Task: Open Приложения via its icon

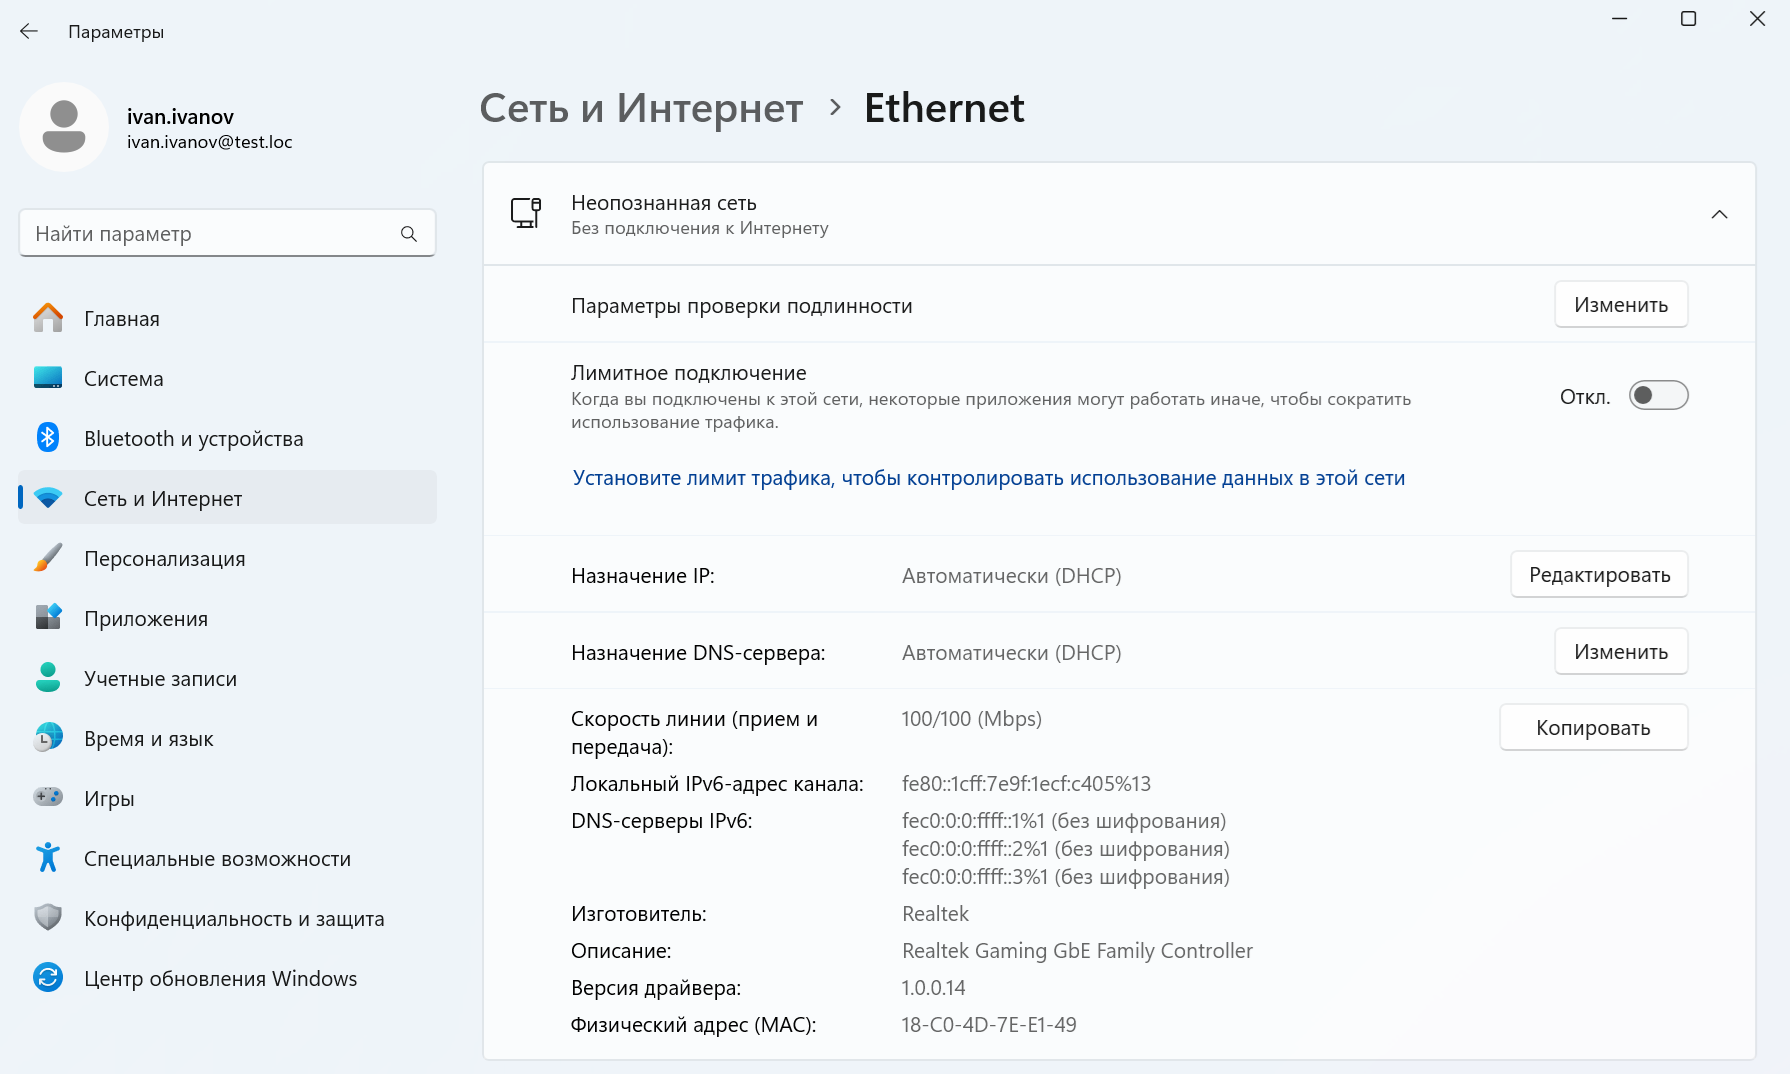Action: [x=47, y=618]
